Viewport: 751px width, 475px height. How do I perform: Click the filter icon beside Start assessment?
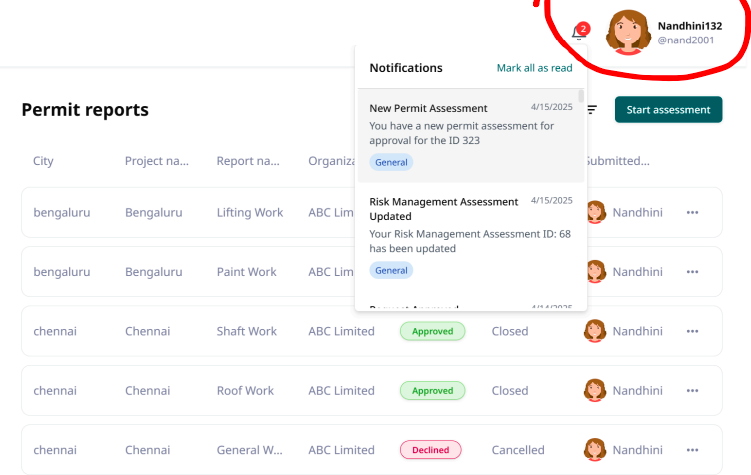(x=592, y=110)
